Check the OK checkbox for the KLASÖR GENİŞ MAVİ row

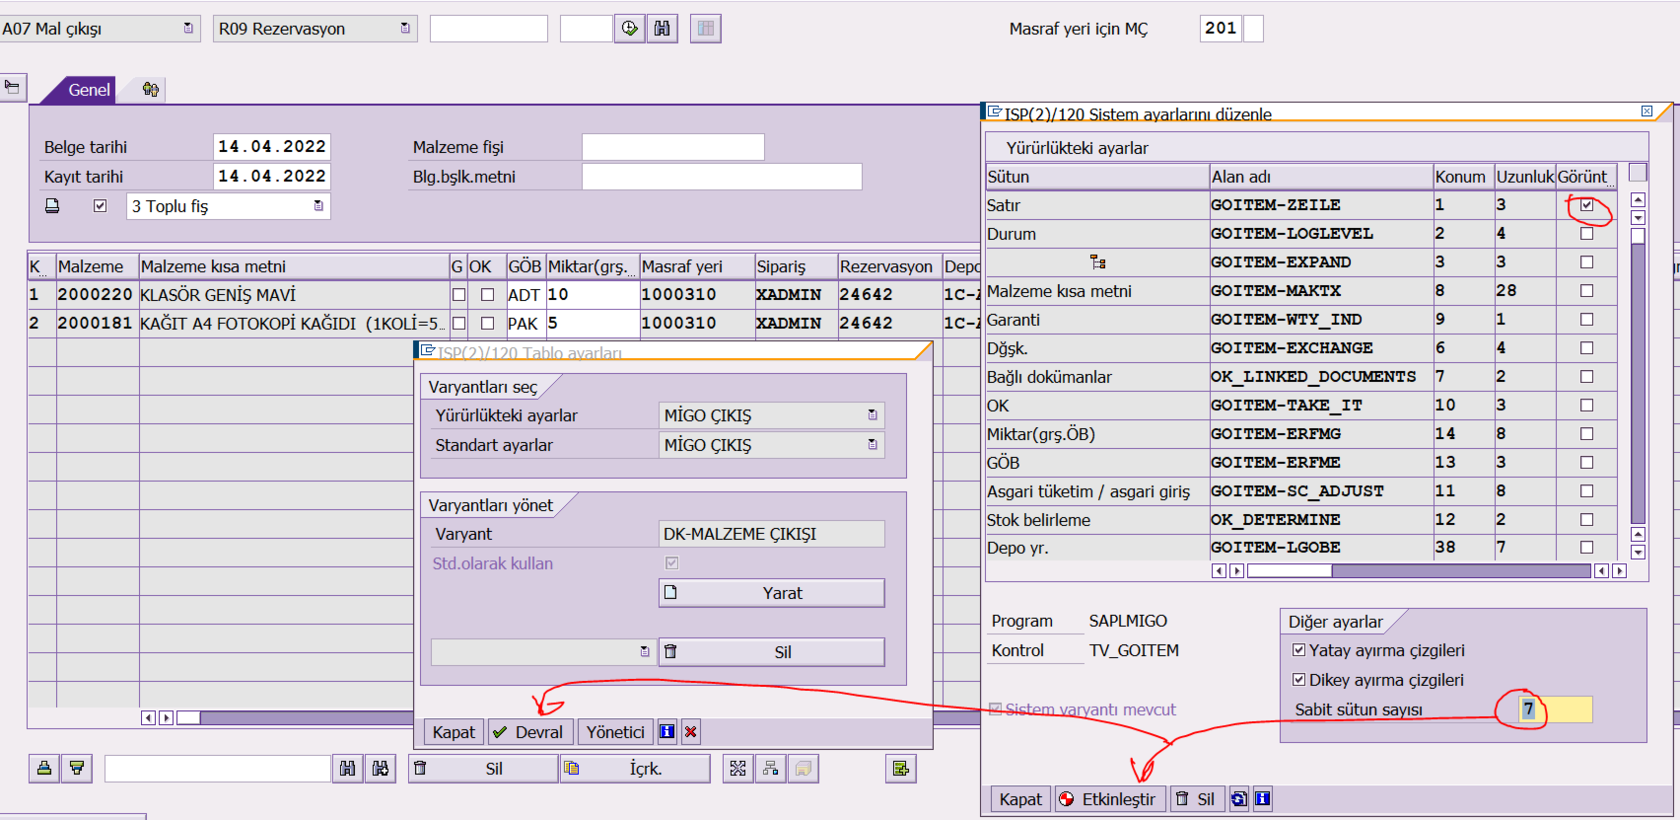[487, 295]
